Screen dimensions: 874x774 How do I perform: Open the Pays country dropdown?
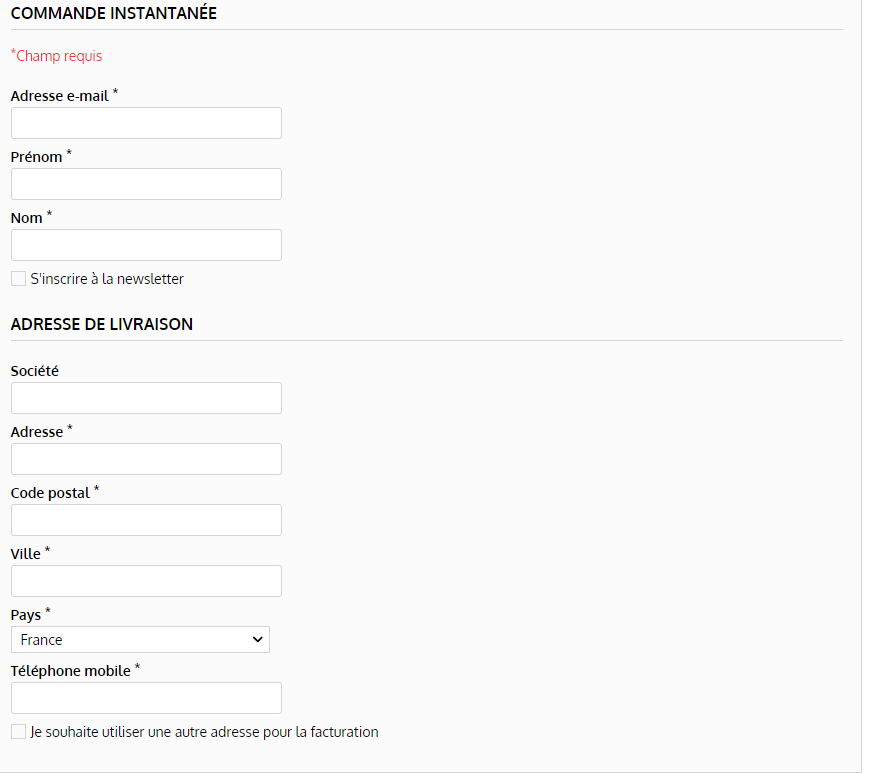pyautogui.click(x=140, y=640)
